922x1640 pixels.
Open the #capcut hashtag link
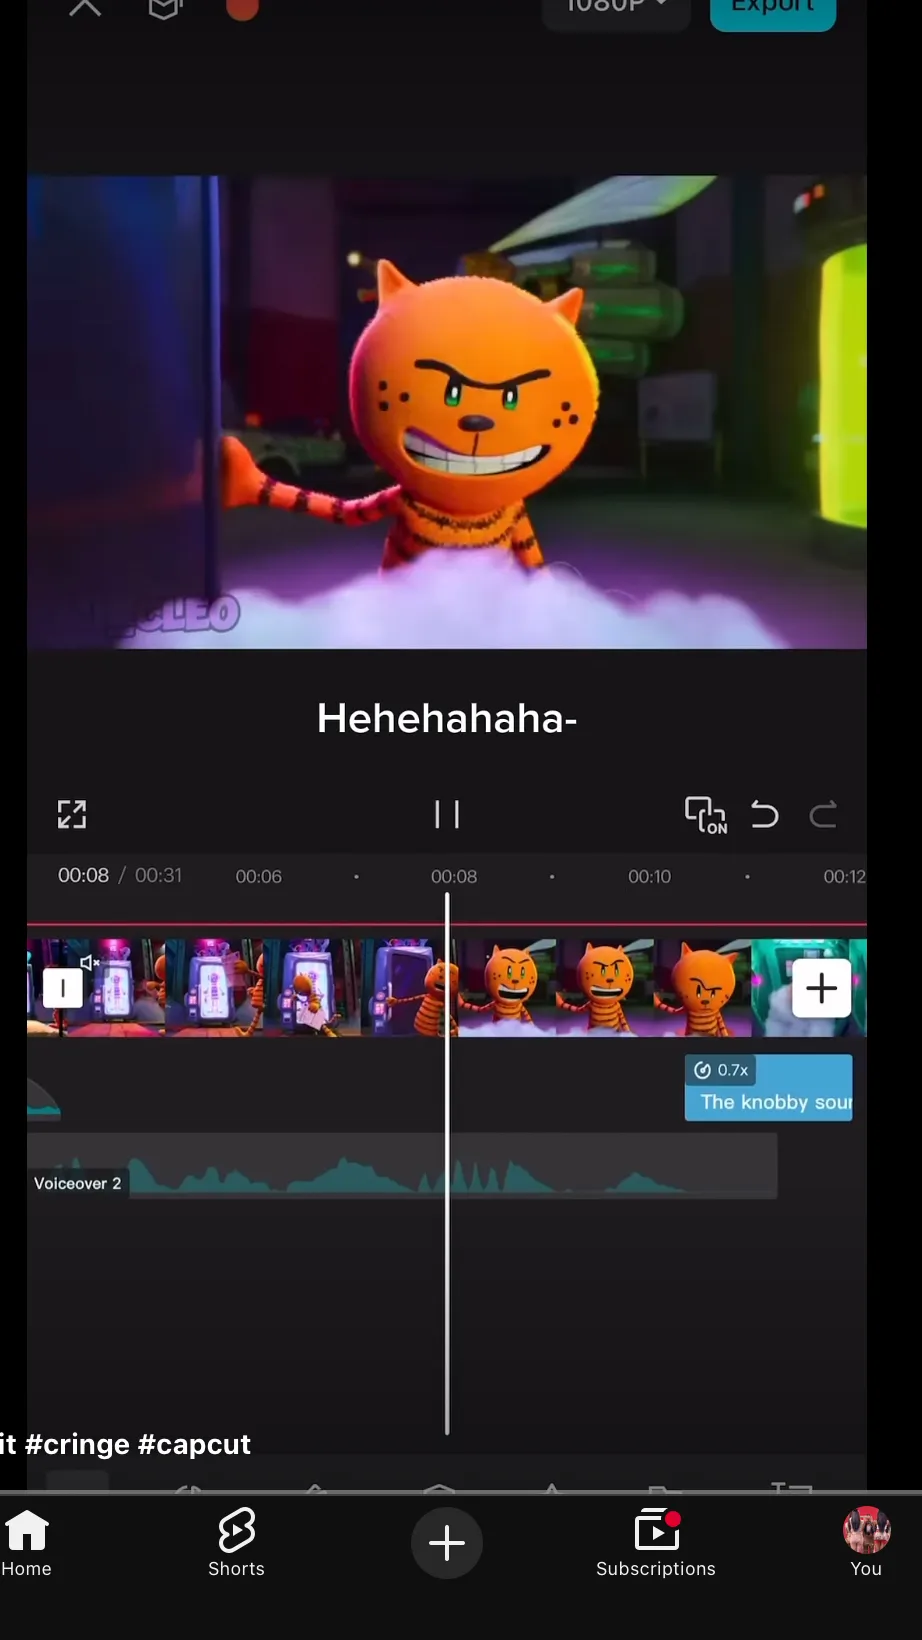194,1444
